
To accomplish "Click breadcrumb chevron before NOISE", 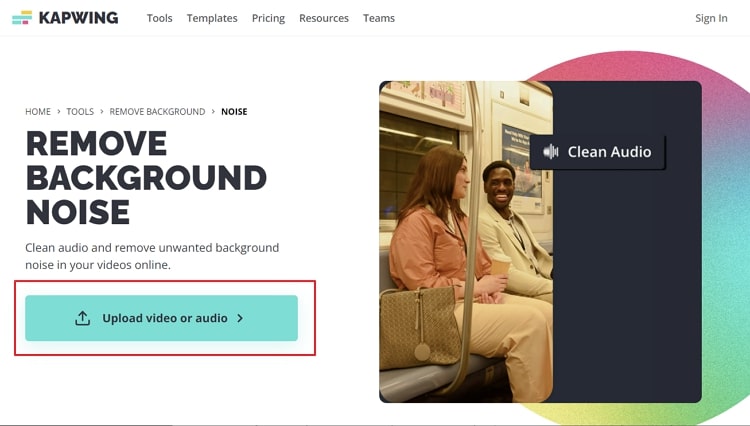I will [213, 111].
